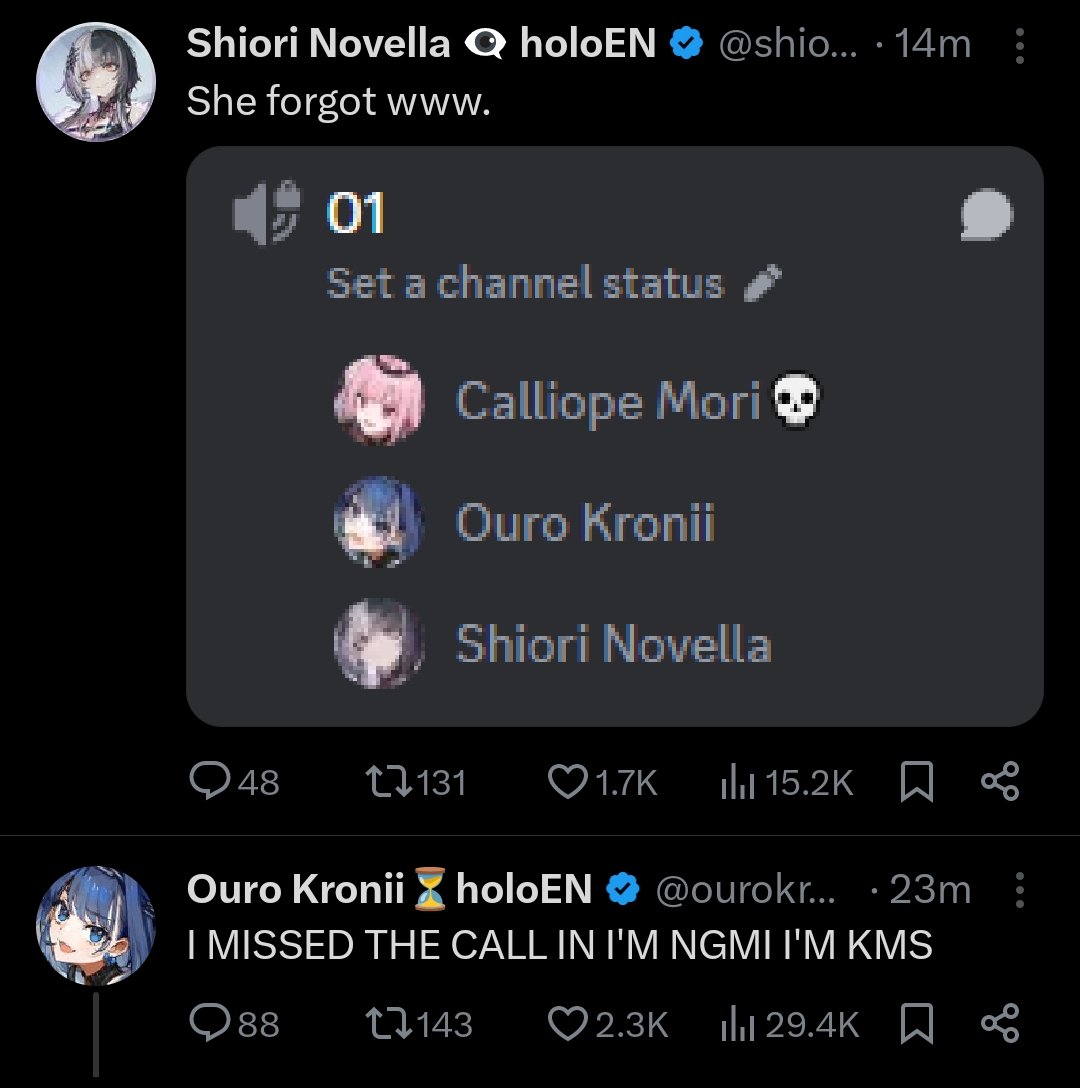Share Shiori Novella's tweet
Screen dimensions: 1080x1088
coord(999,781)
